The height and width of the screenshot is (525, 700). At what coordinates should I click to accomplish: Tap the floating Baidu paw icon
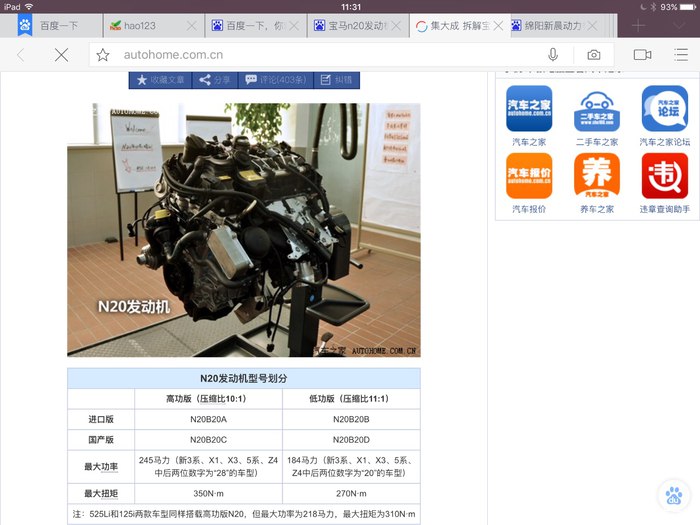(x=673, y=495)
